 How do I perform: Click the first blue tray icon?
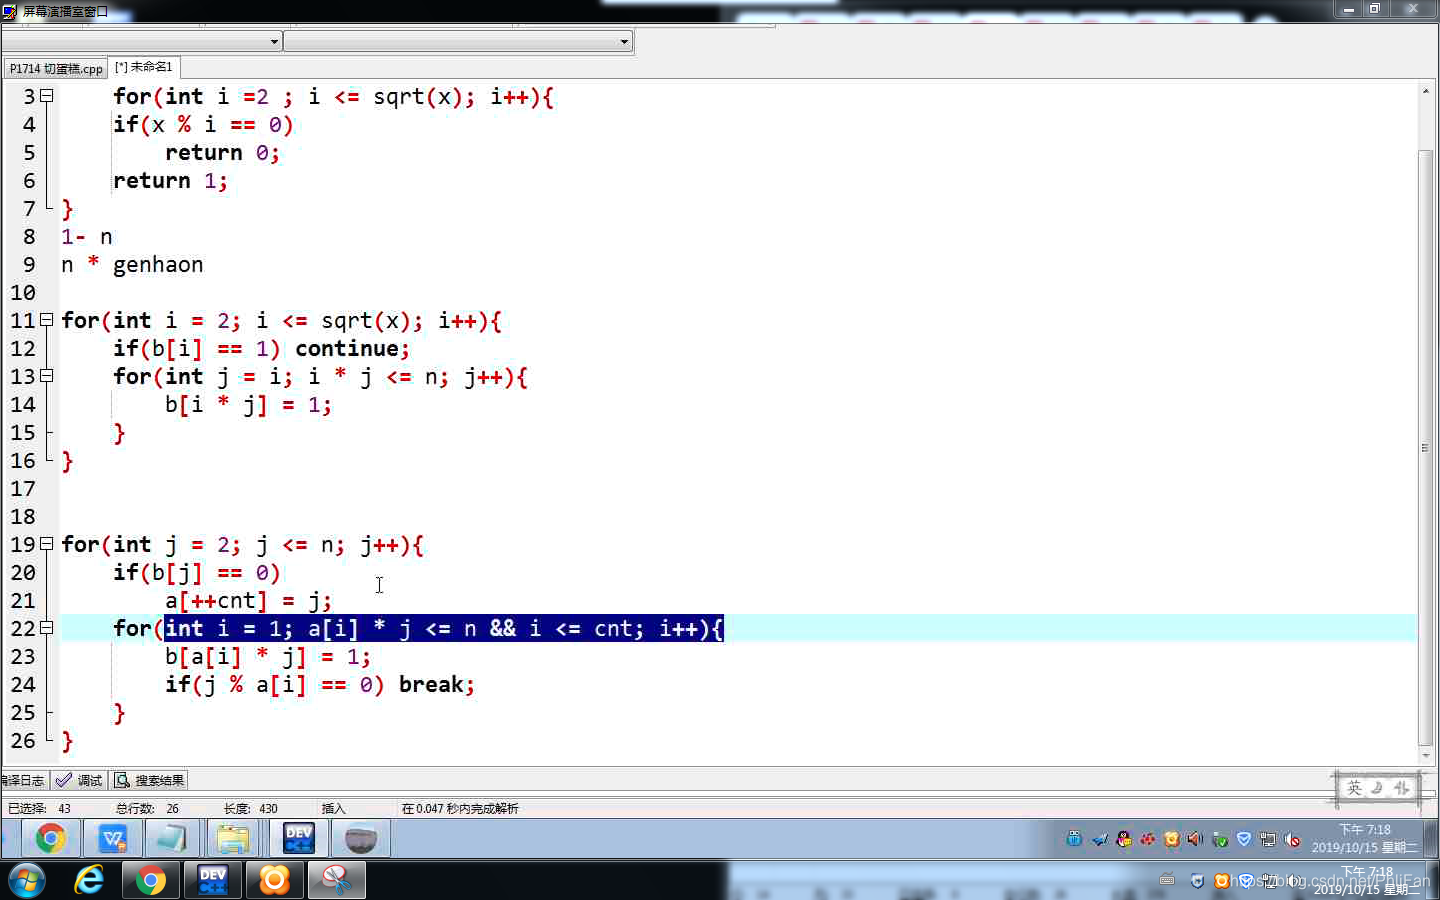pyautogui.click(x=1074, y=839)
